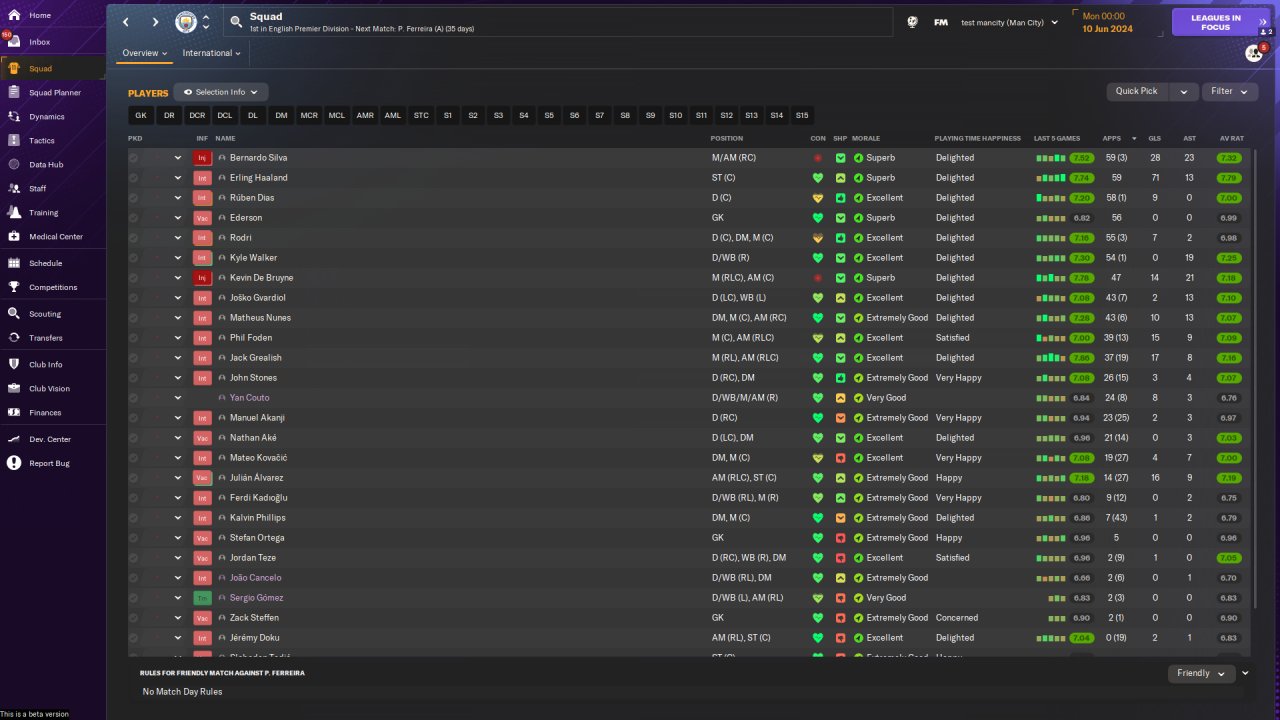Expand the row chevron for Jérémy Doku
Screen dimensions: 1280x720
(x=178, y=638)
